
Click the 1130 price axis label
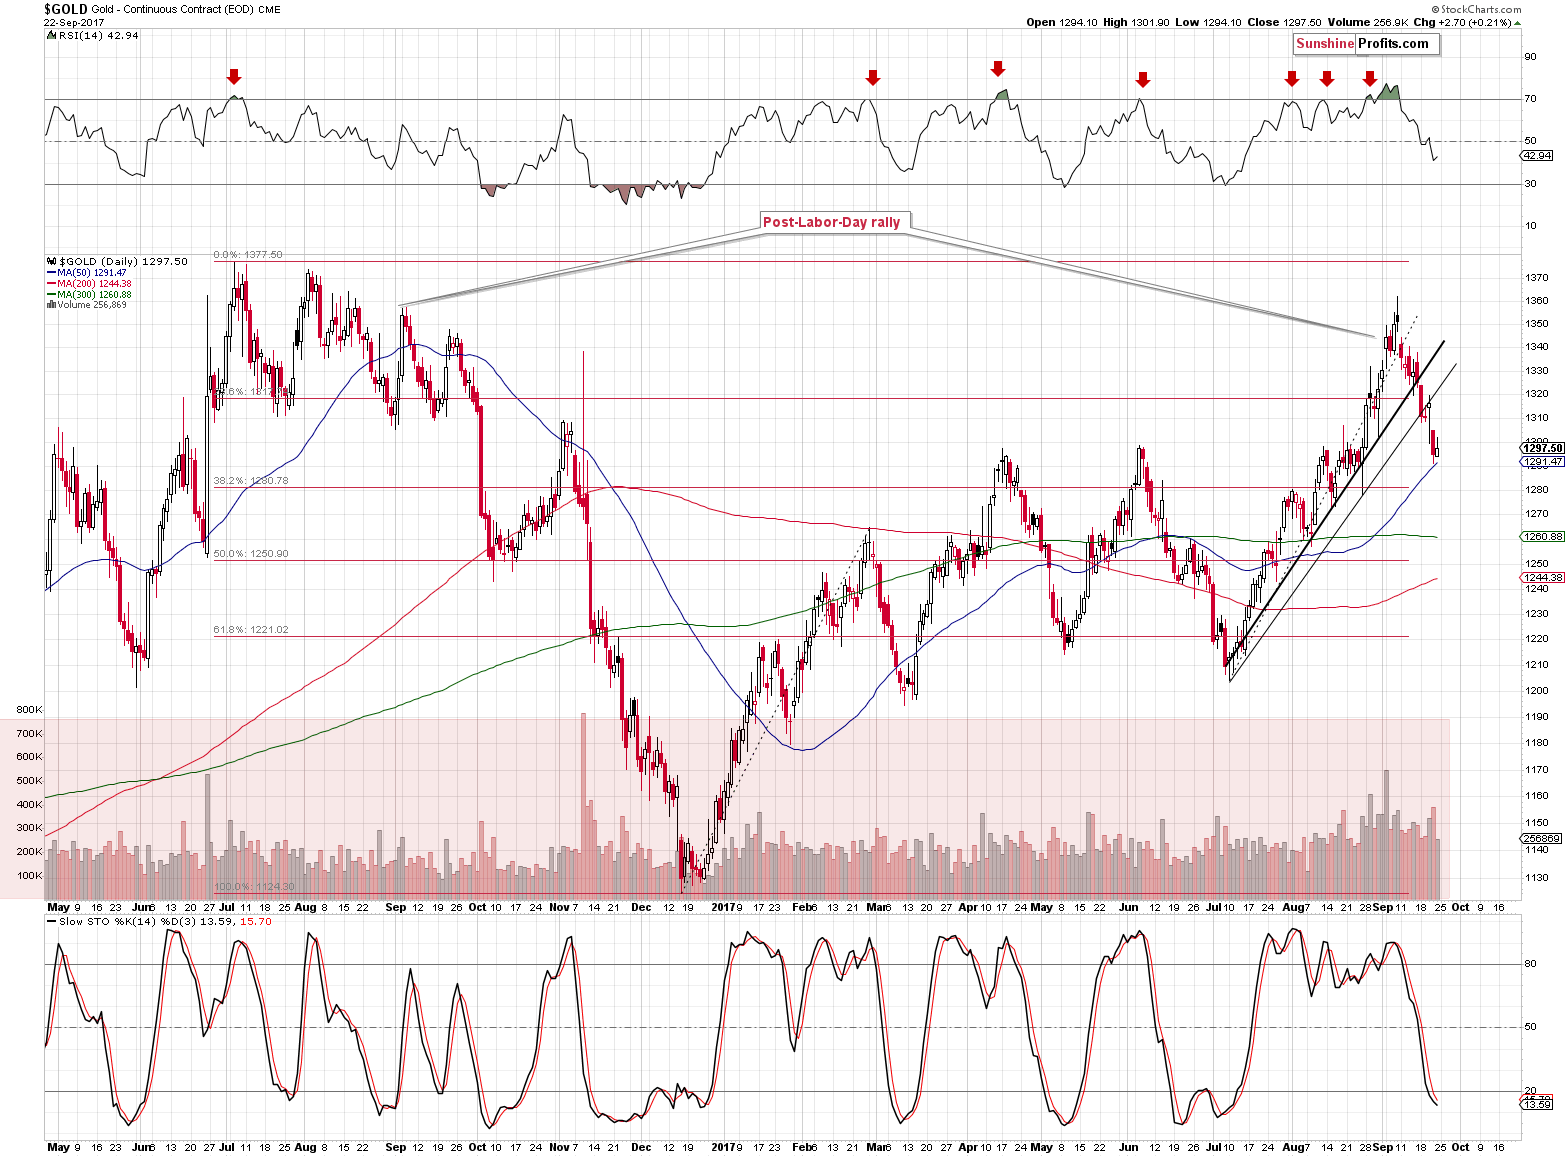1537,878
